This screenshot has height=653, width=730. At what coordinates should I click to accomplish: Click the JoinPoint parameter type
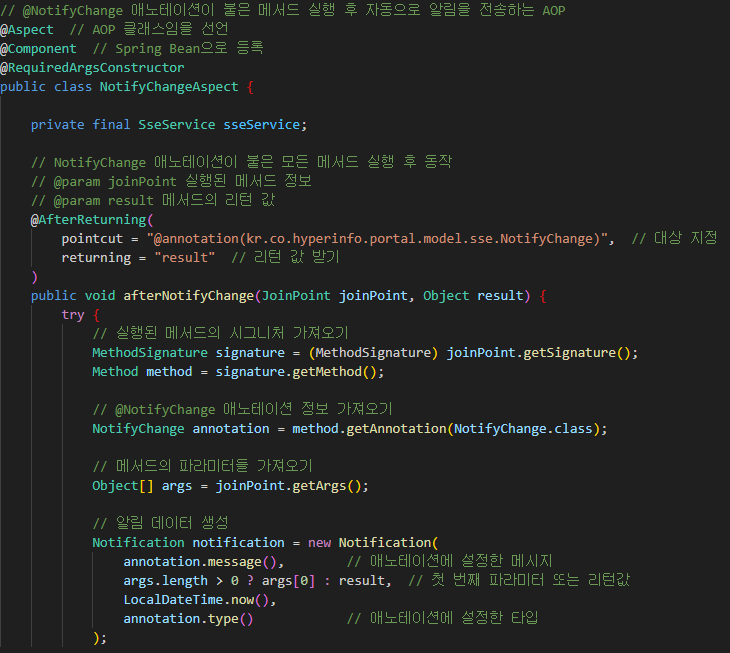pos(296,296)
